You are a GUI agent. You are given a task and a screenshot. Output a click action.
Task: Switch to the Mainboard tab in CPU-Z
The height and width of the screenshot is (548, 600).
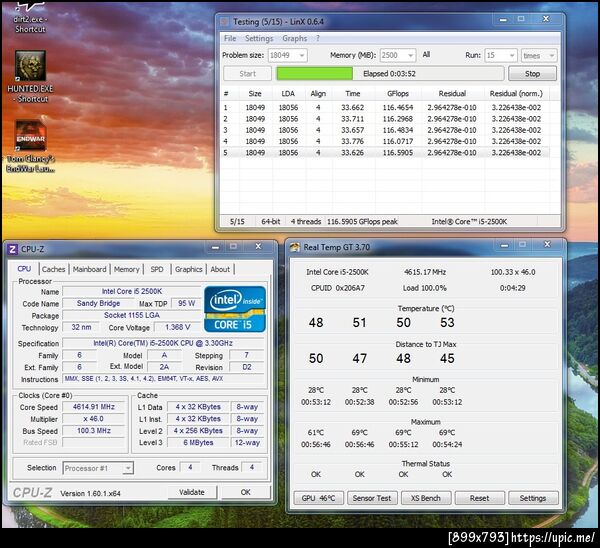(90, 269)
